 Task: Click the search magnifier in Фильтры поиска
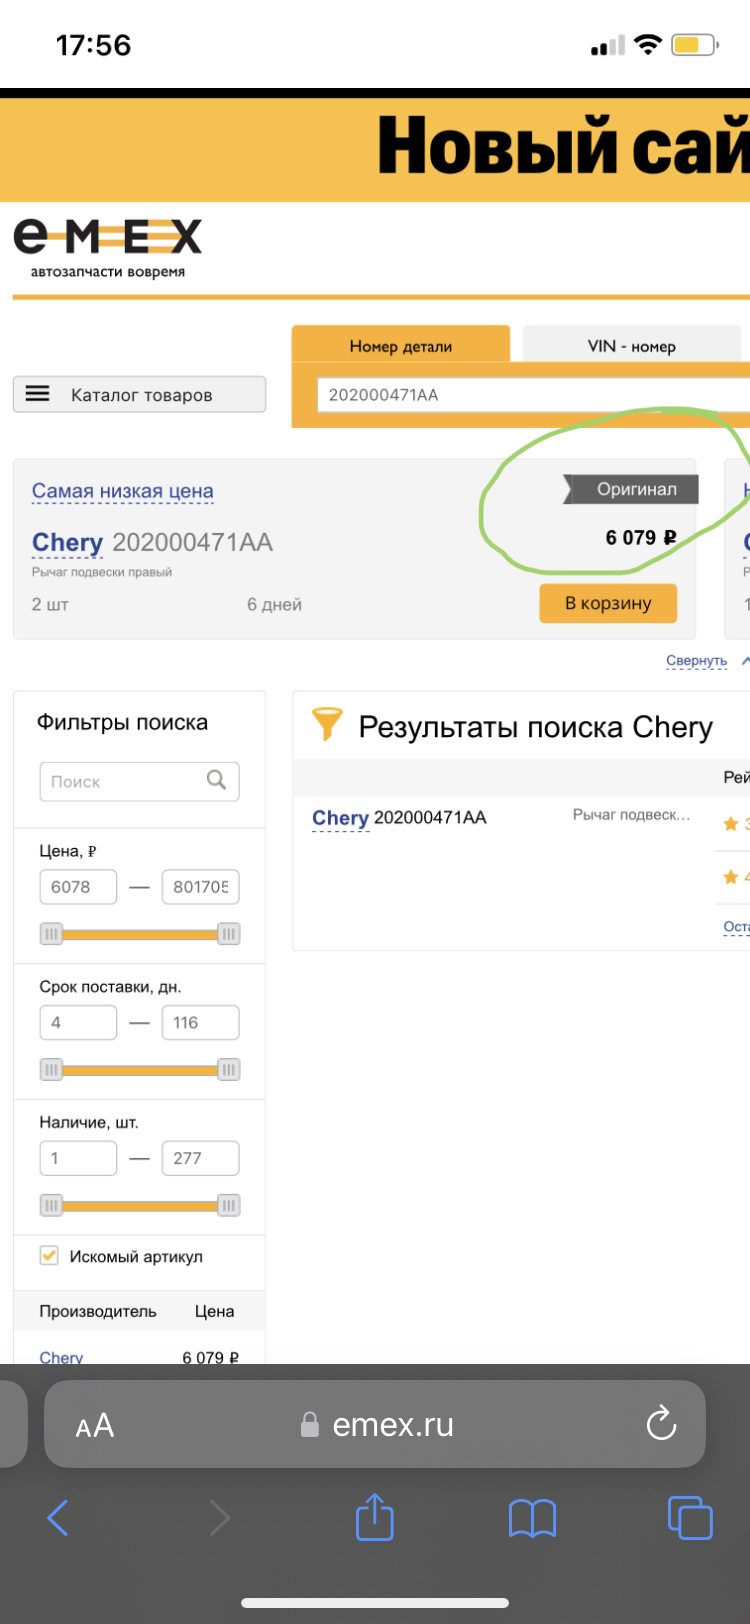pos(216,781)
